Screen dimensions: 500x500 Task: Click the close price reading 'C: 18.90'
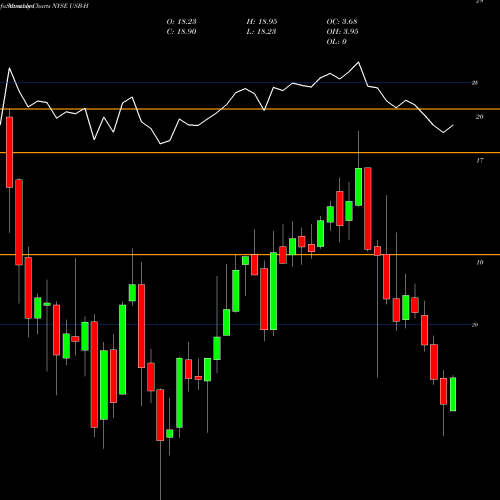click(x=181, y=32)
